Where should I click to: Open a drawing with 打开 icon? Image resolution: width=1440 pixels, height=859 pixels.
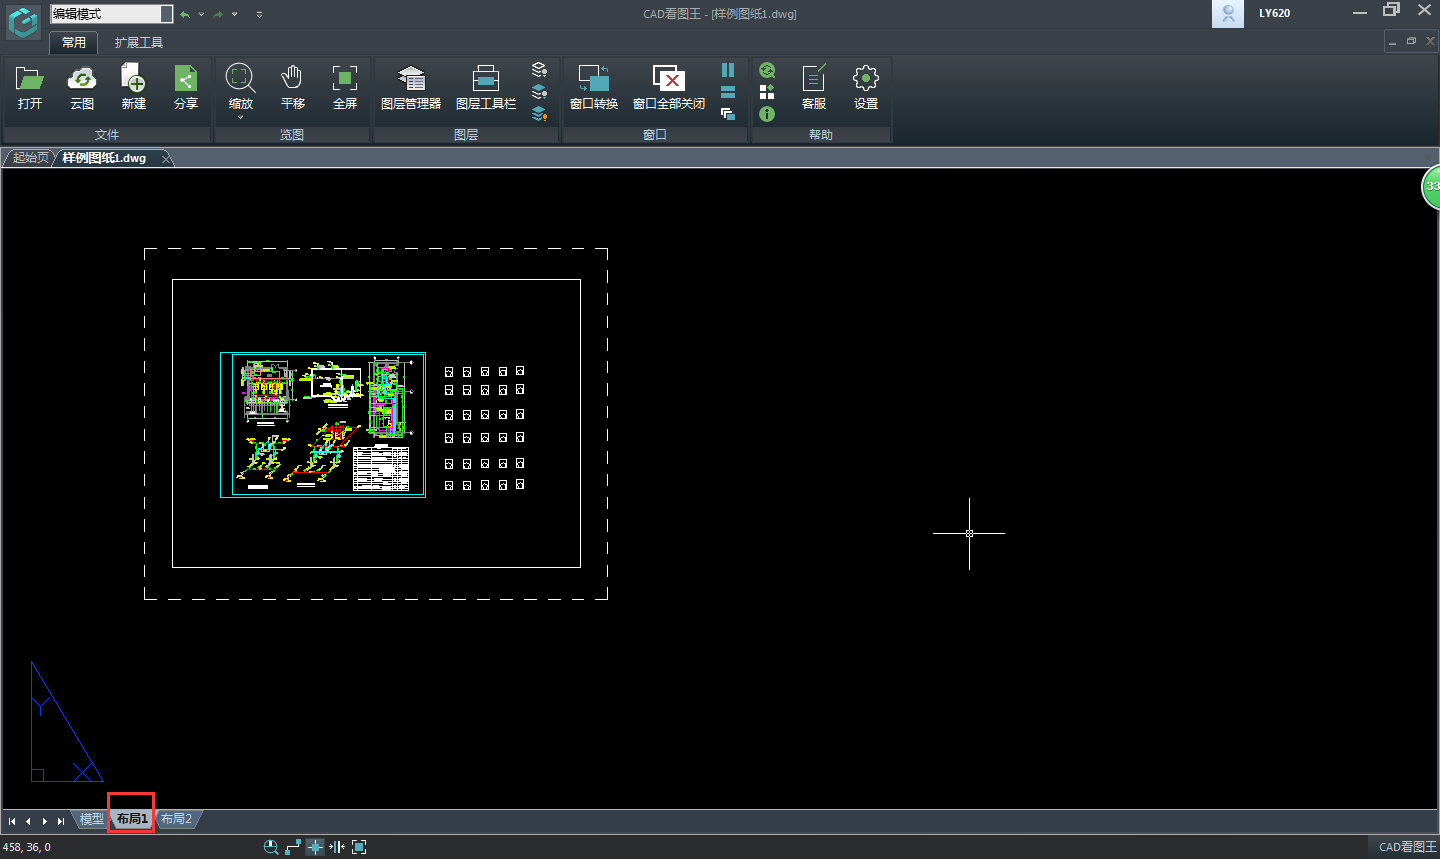30,87
